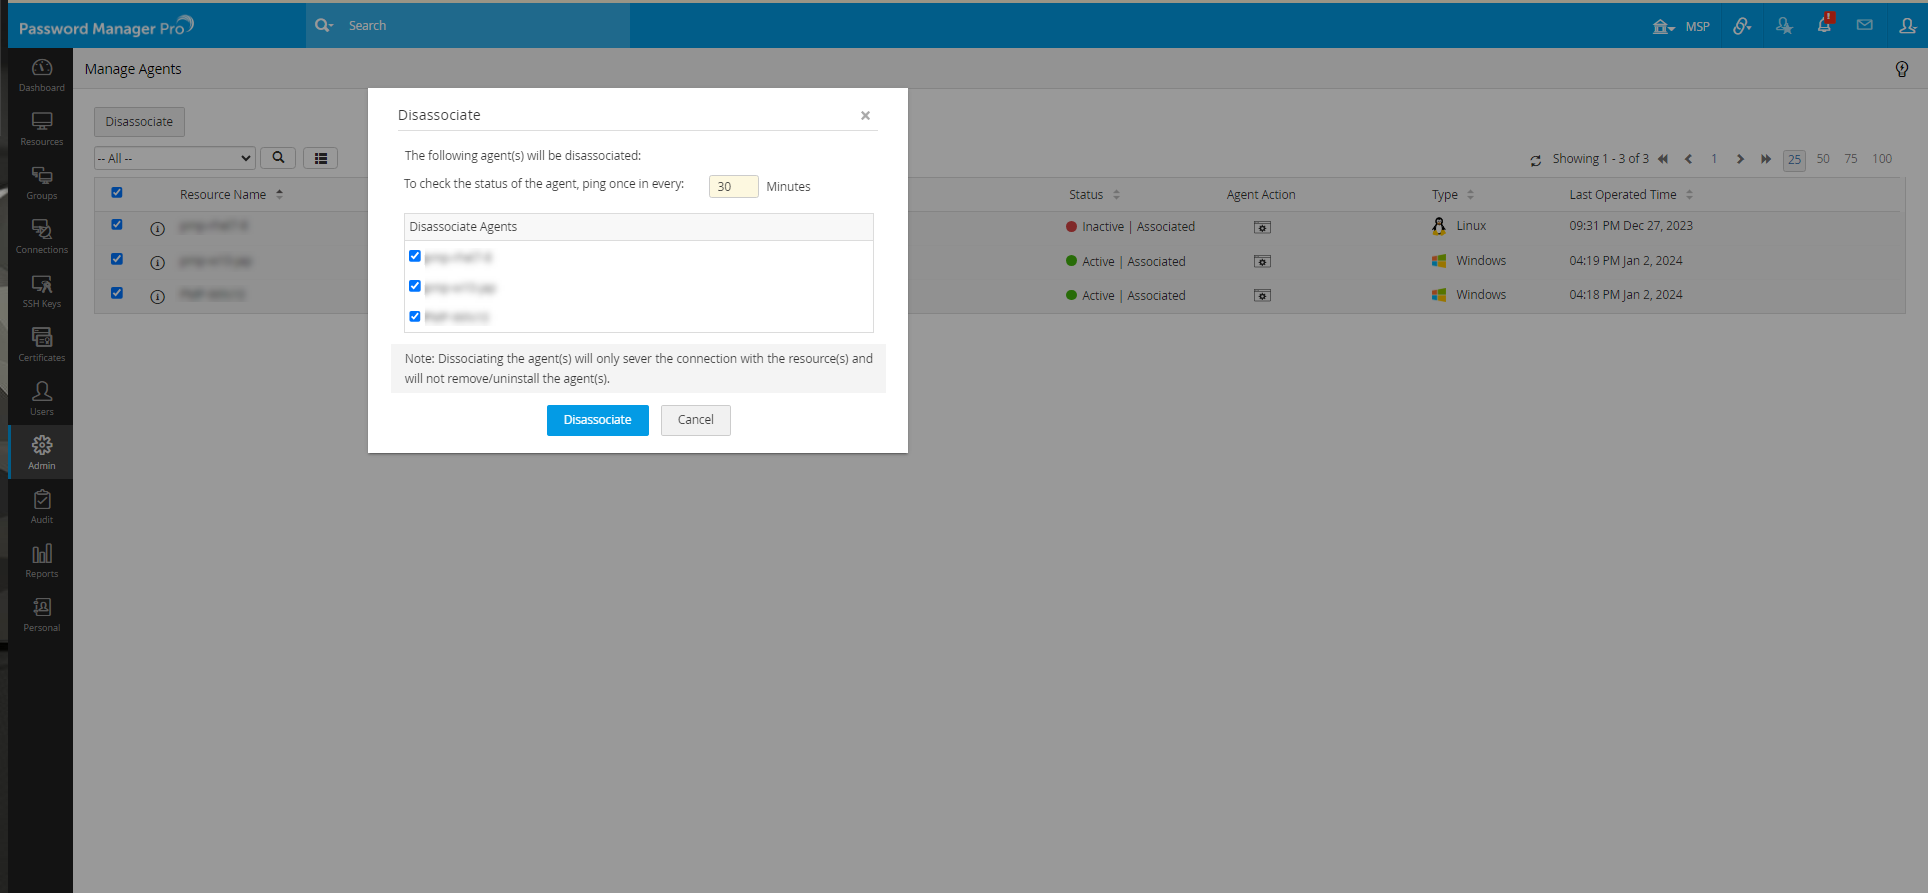This screenshot has height=893, width=1928.
Task: Click the Search box in top bar
Action: tap(485, 26)
